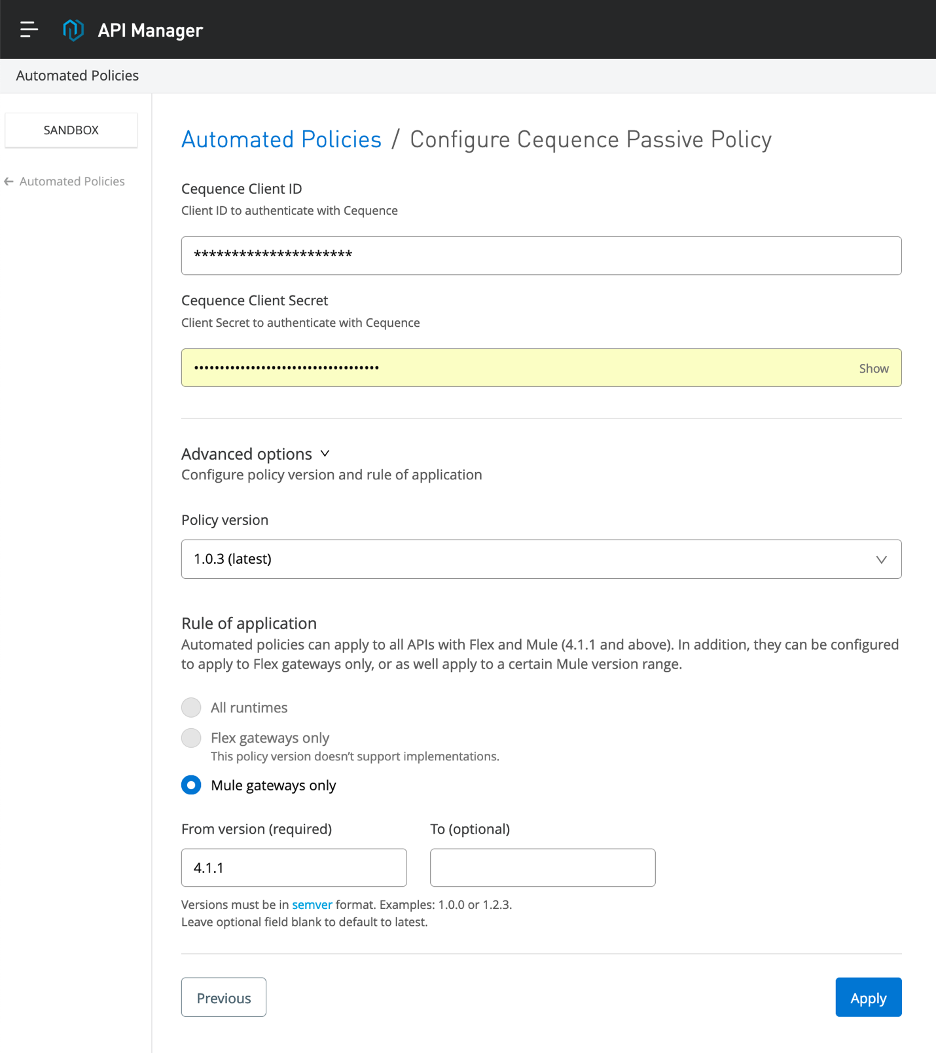936x1054 pixels.
Task: Open the Automated Policies breadcrumb link
Action: [281, 139]
